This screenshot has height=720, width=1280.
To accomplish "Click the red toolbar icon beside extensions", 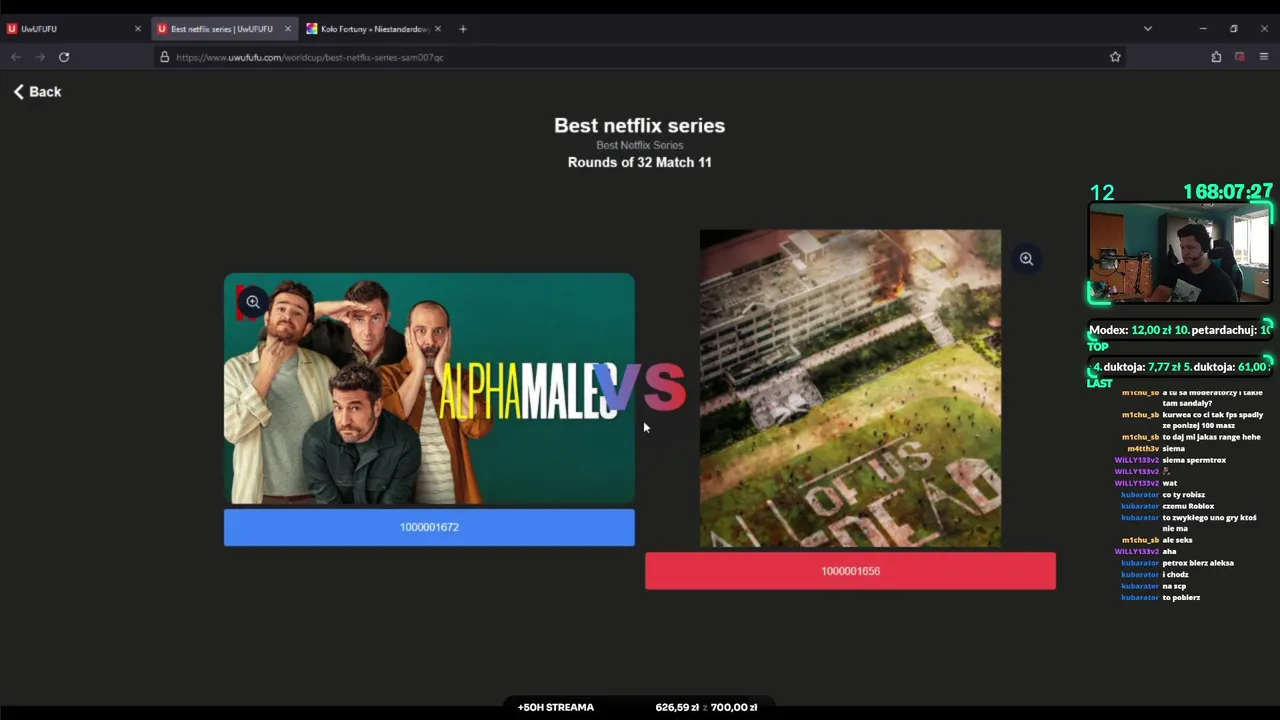I will (1240, 57).
